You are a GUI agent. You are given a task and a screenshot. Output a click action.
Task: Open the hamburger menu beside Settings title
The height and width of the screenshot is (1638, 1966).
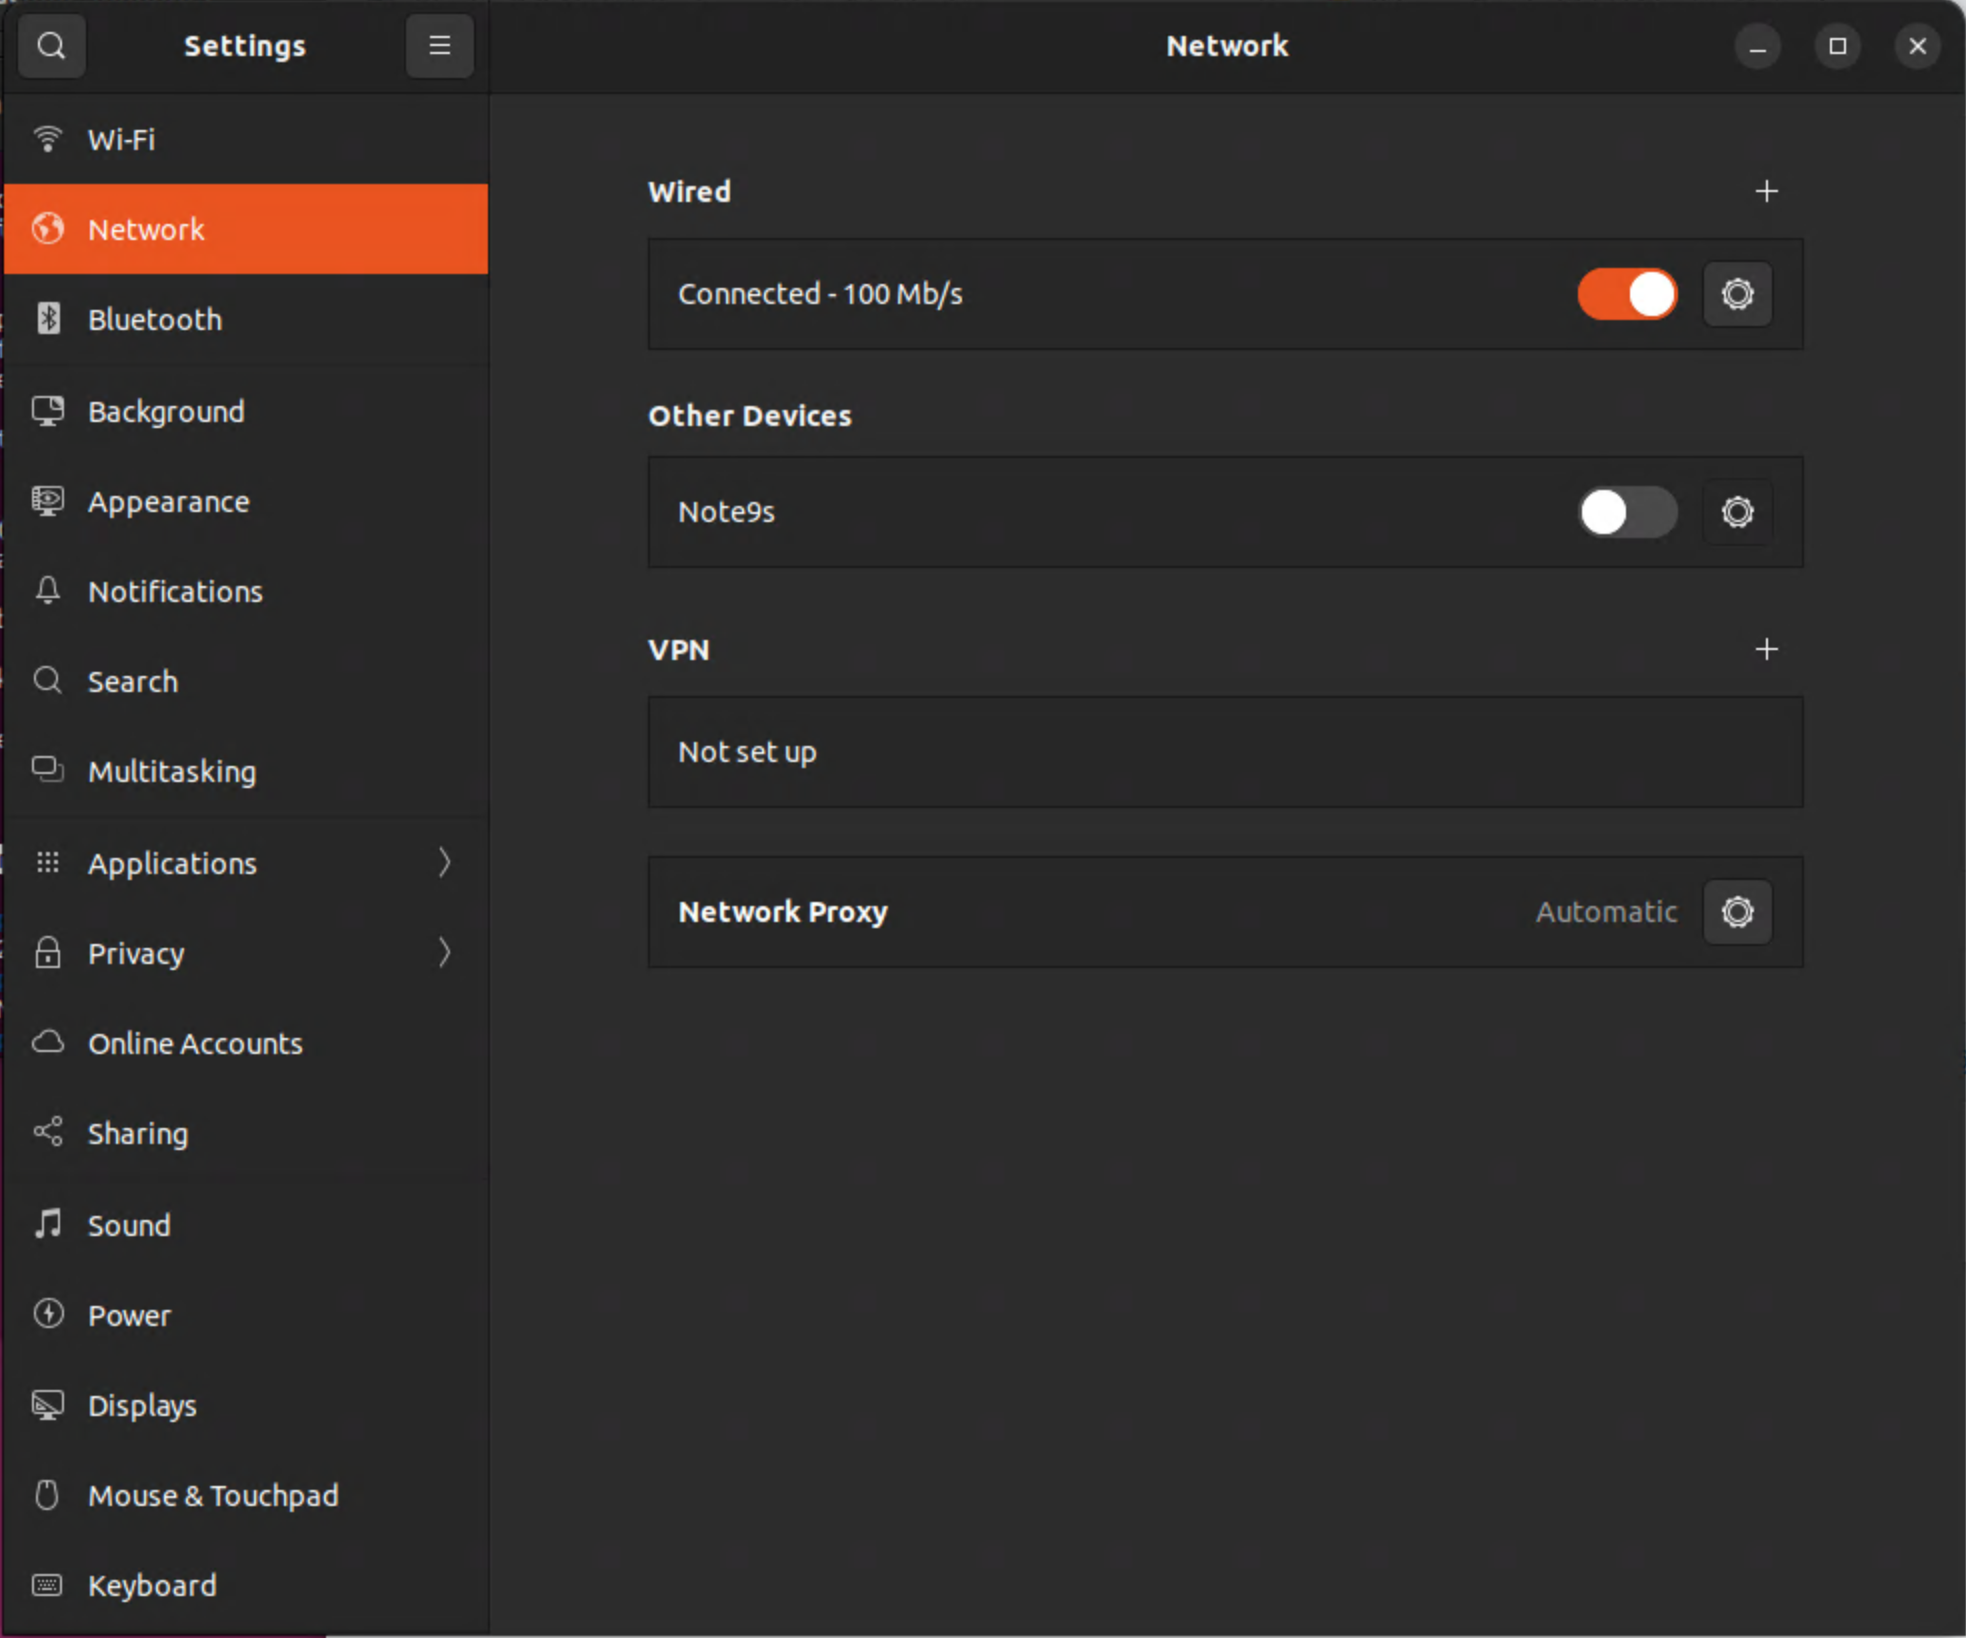(439, 46)
